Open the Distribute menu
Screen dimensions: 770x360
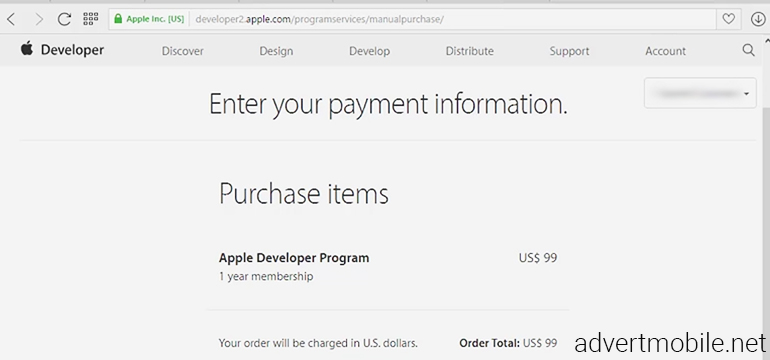469,51
